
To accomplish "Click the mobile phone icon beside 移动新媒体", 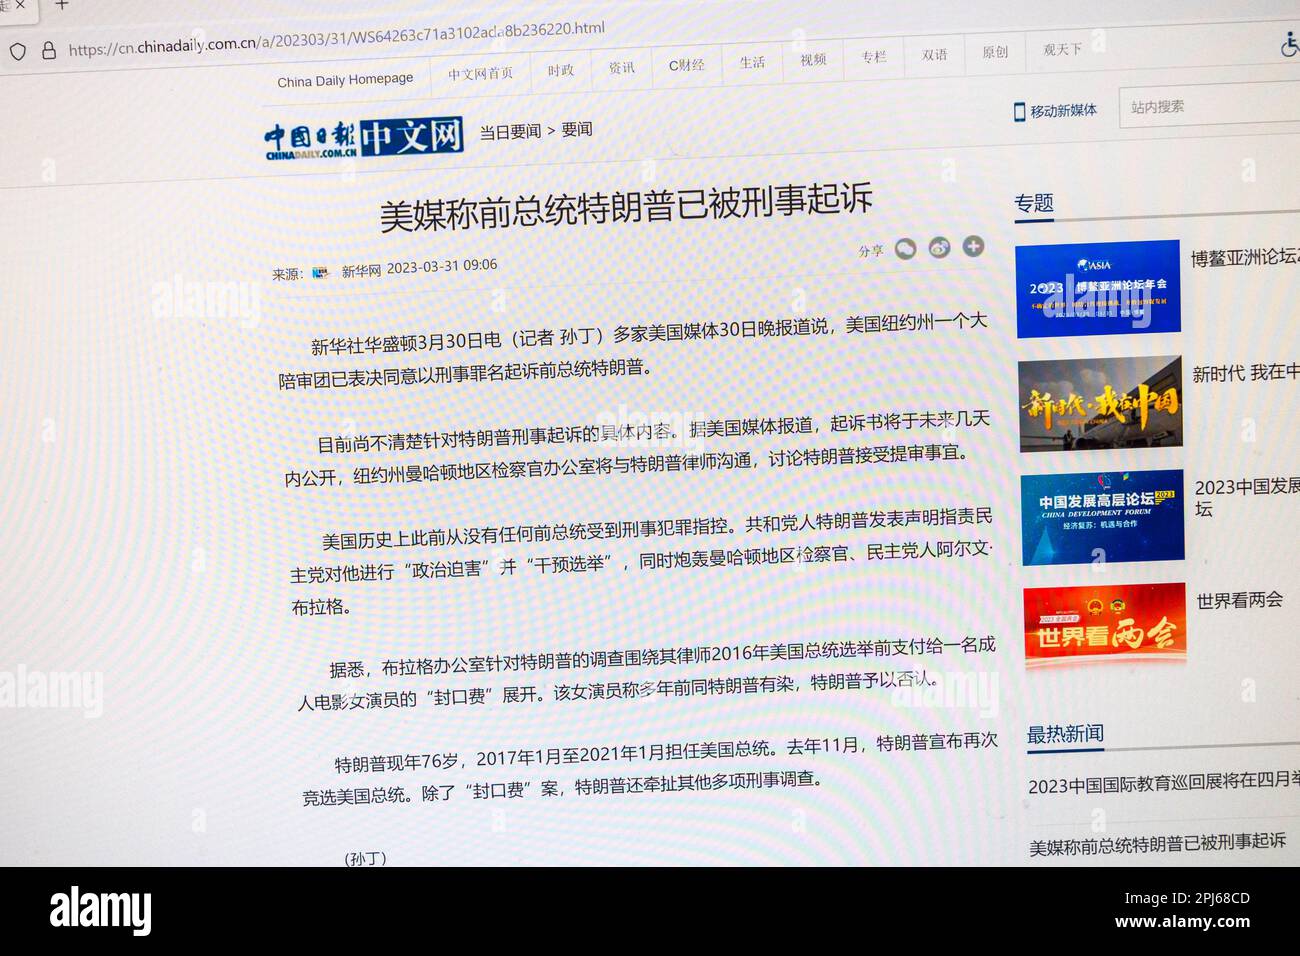I will tap(1019, 112).
